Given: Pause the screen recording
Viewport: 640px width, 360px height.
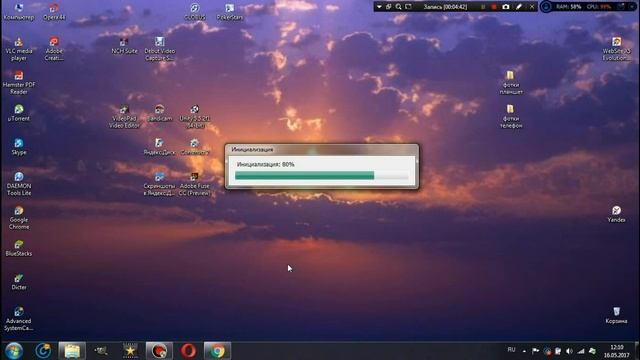Looking at the screenshot, I should click(x=483, y=7).
